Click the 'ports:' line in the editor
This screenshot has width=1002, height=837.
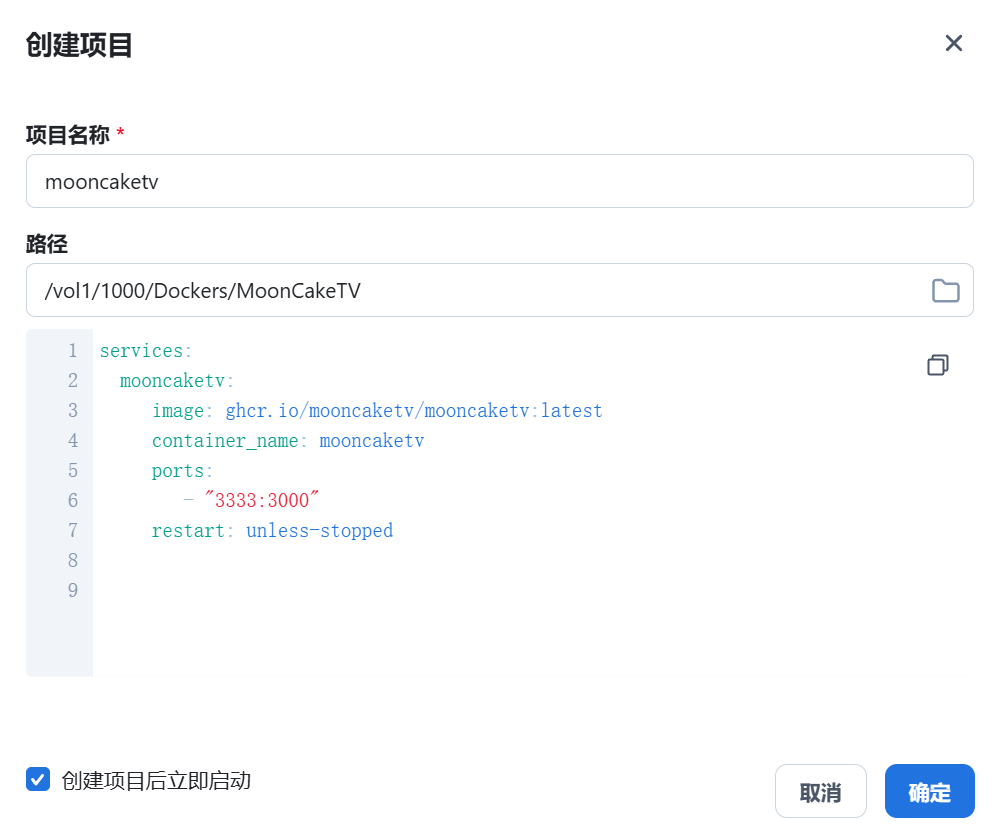[182, 471]
